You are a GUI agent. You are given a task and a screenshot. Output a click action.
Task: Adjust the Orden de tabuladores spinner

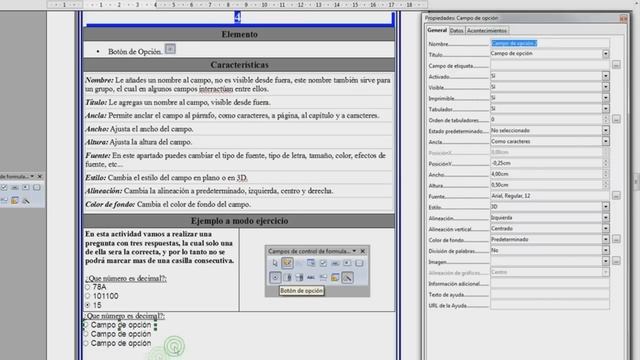click(606, 120)
